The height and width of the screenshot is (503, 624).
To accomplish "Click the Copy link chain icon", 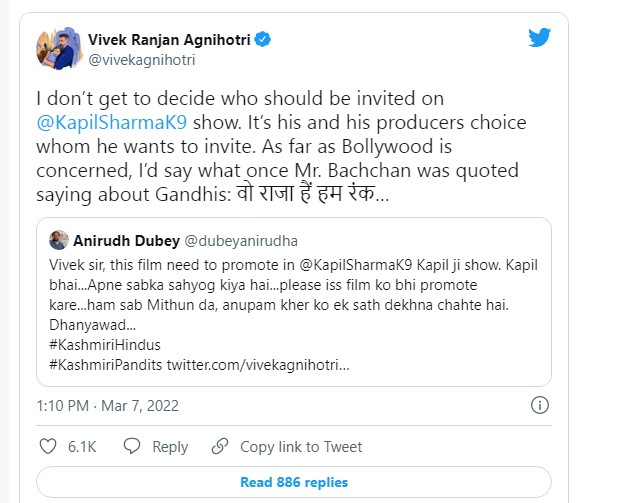I will (221, 447).
